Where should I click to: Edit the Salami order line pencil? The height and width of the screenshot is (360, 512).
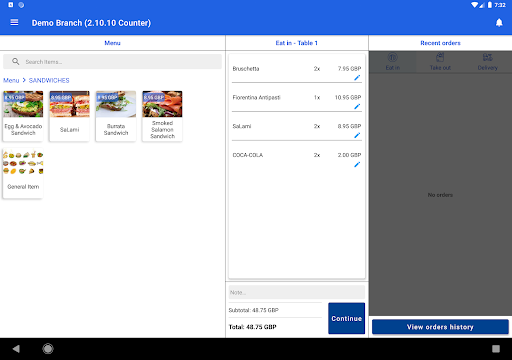(357, 135)
